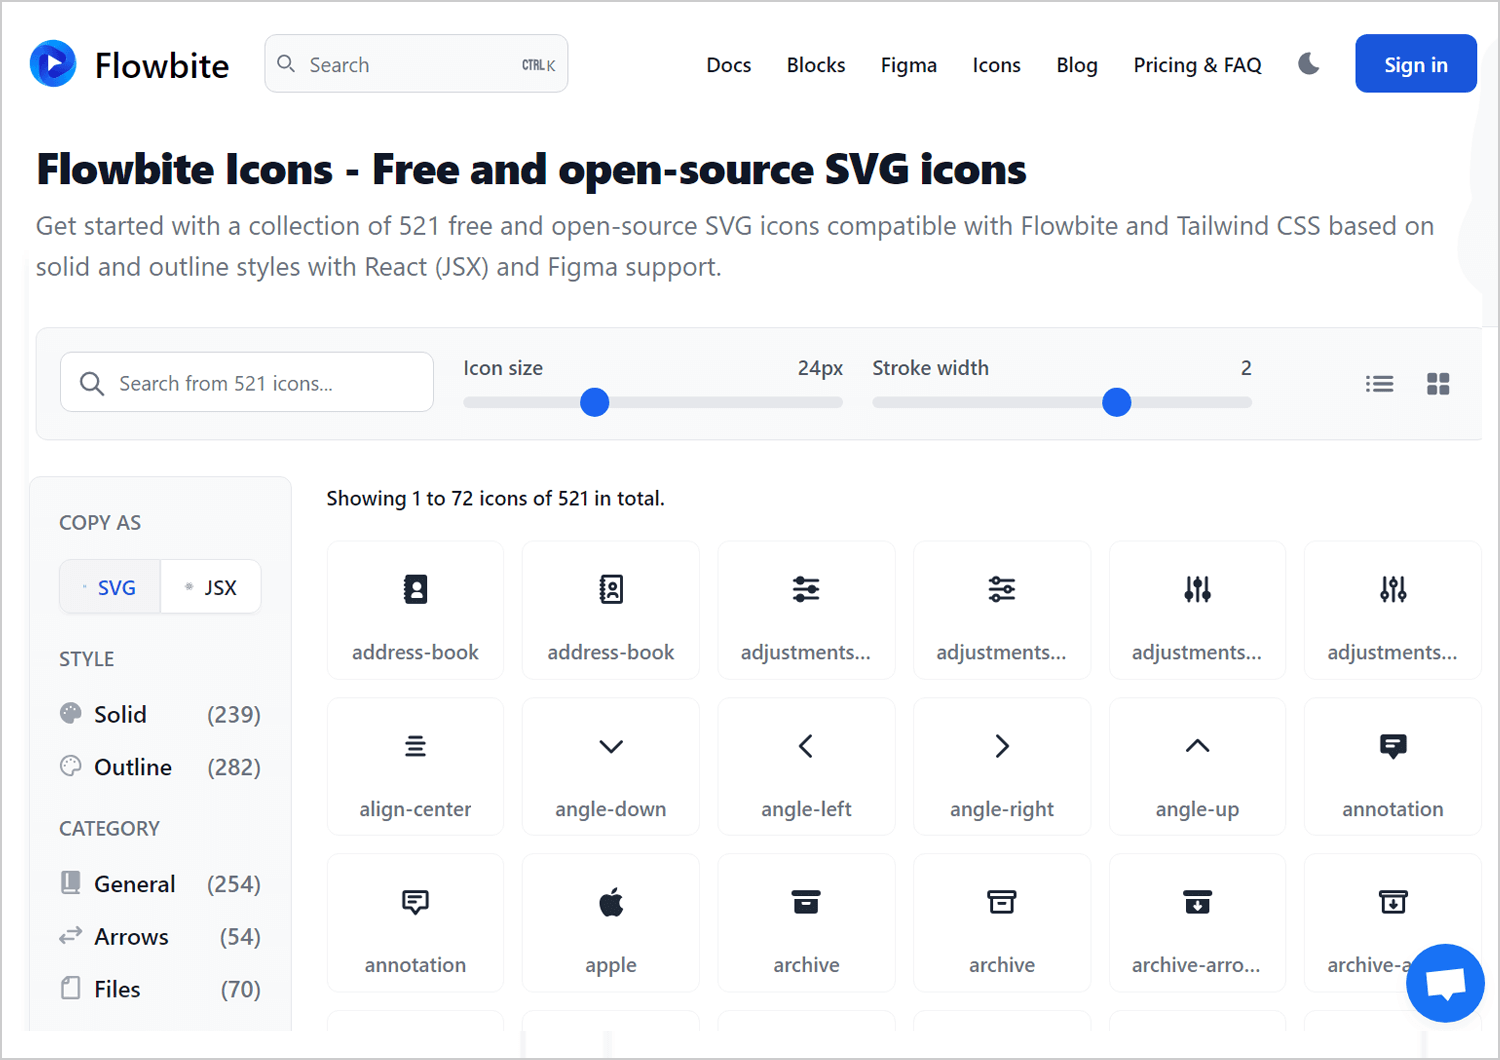
Task: Open the Blocks menu item
Action: coord(816,65)
